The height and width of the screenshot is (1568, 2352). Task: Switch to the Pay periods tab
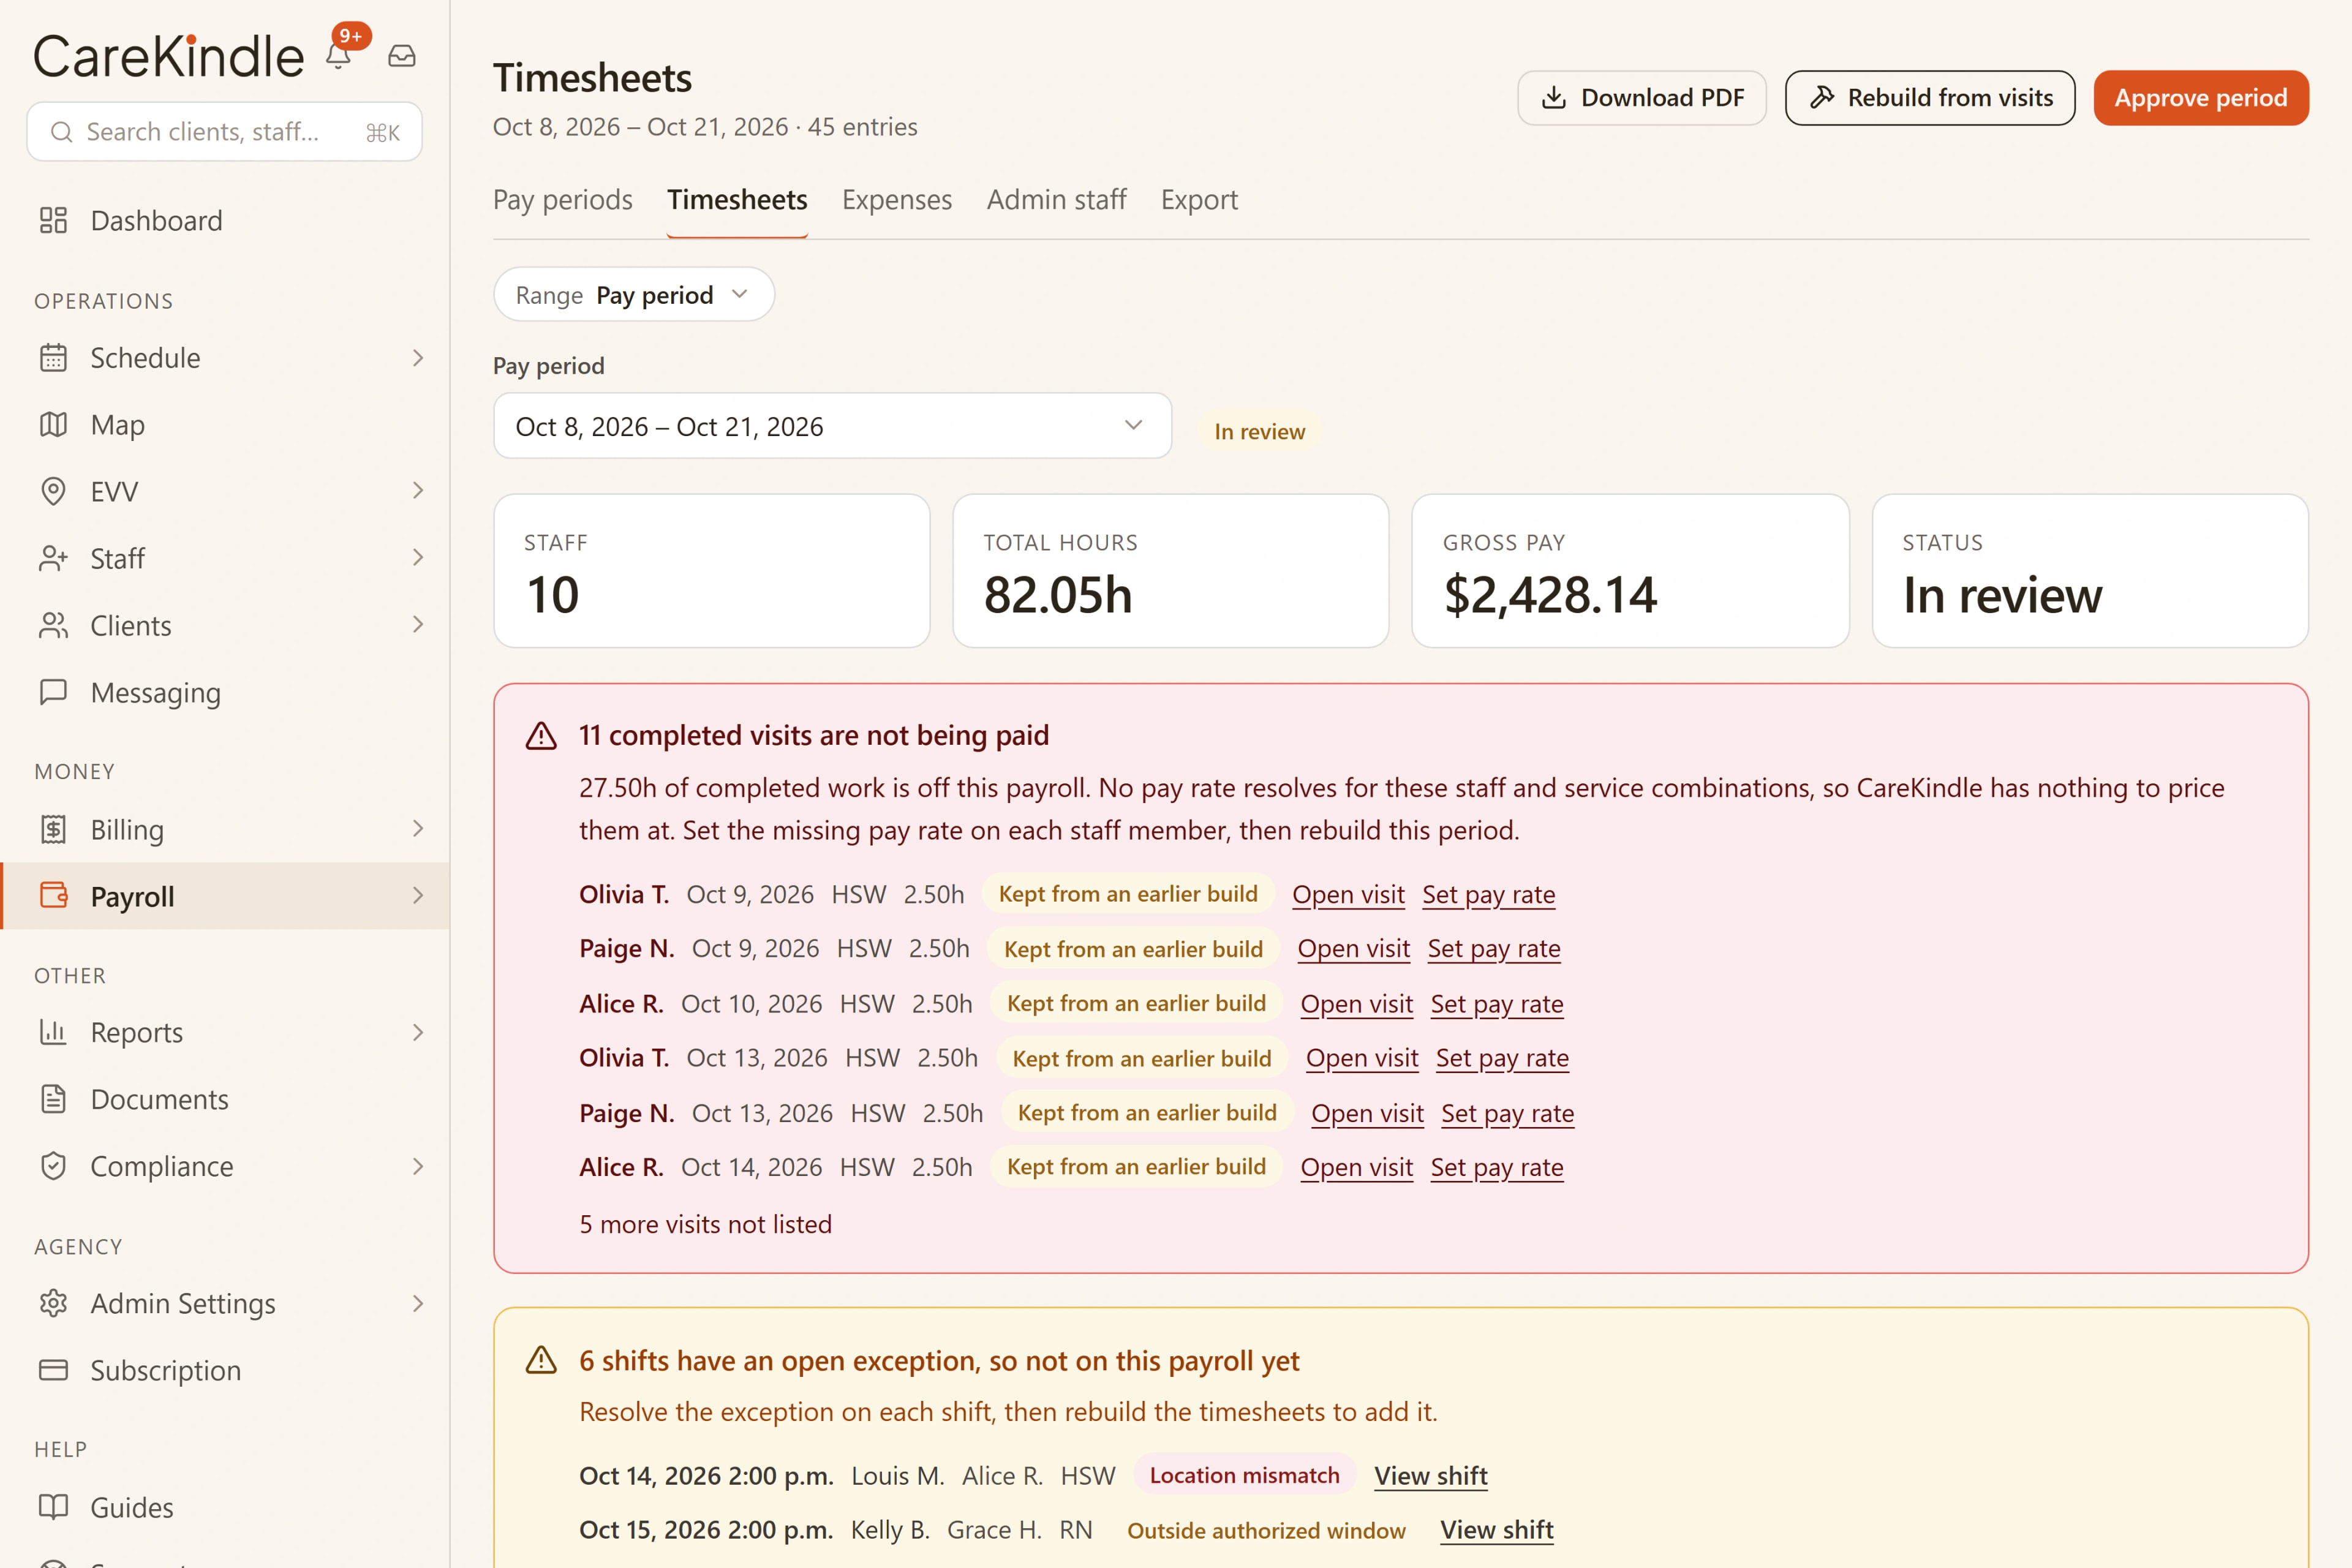pyautogui.click(x=563, y=200)
